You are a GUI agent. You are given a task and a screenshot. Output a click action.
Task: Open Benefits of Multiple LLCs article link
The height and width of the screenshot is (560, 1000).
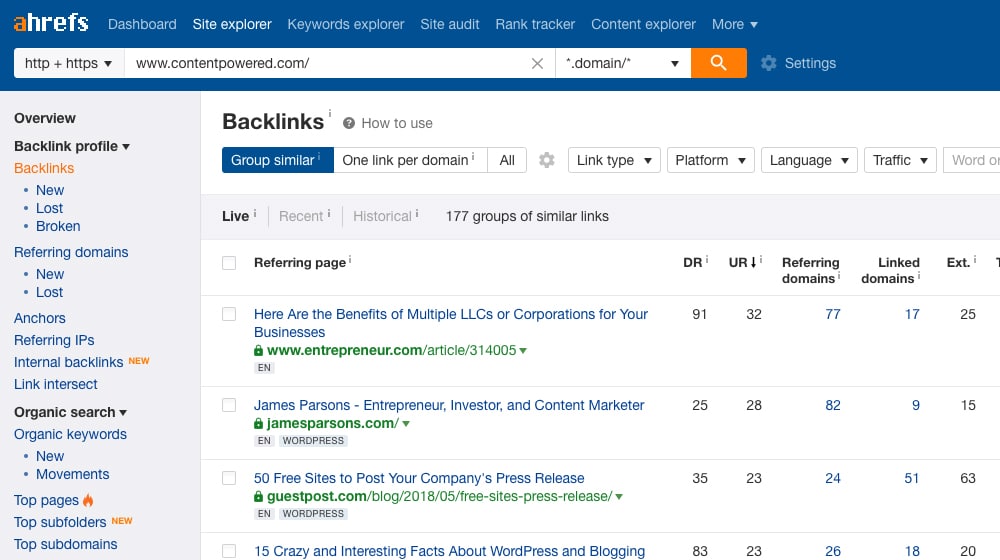[450, 323]
